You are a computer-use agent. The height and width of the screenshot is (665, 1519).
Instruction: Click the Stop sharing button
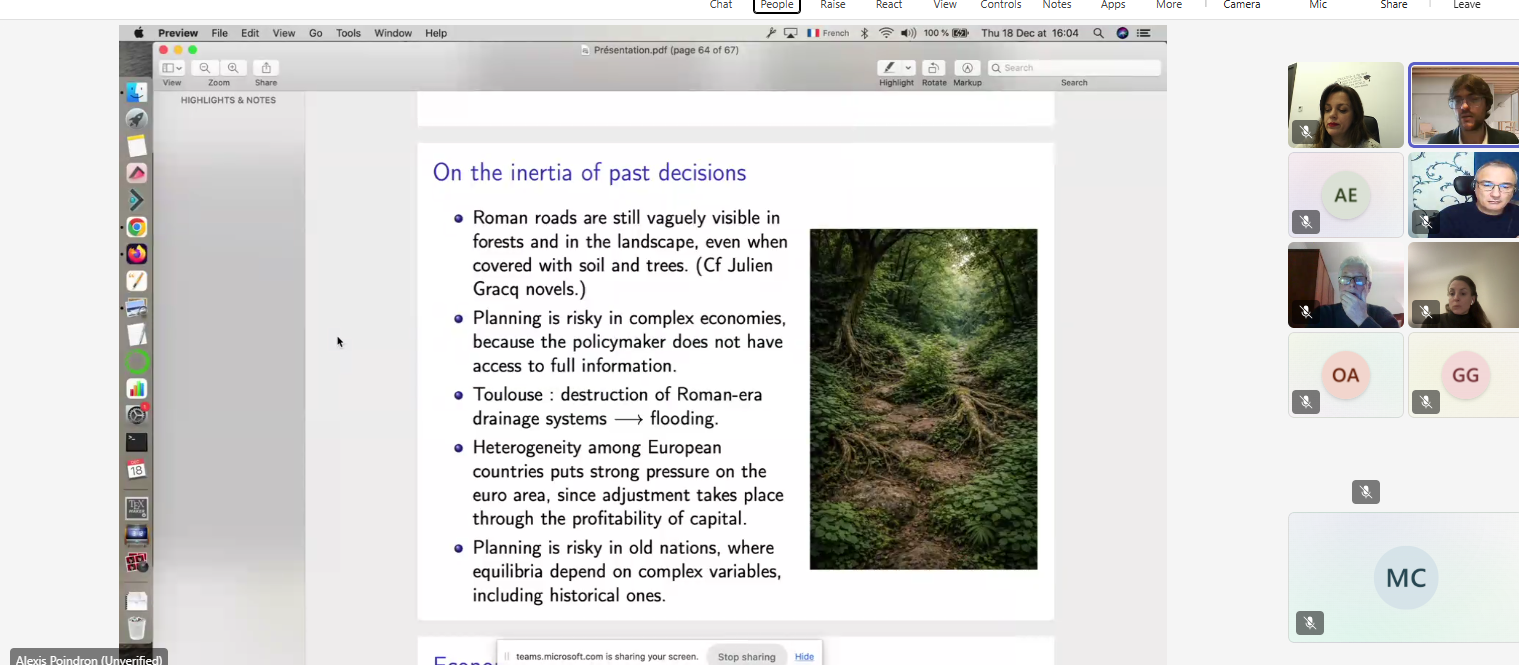tap(746, 657)
